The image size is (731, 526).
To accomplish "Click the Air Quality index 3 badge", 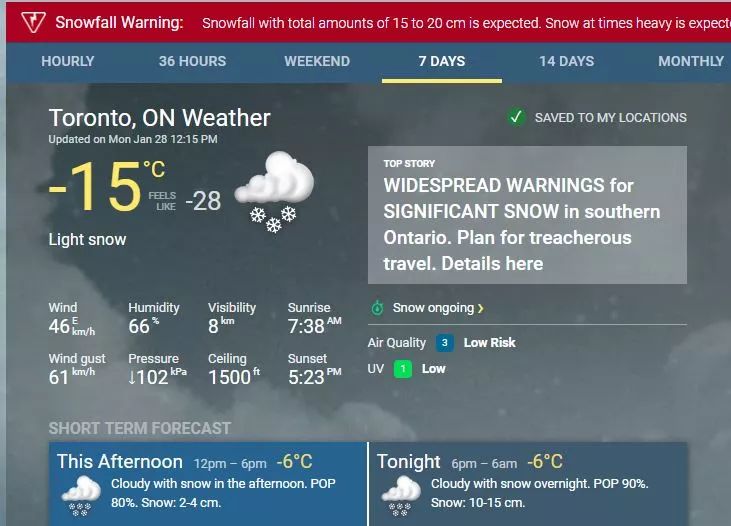I will [445, 342].
